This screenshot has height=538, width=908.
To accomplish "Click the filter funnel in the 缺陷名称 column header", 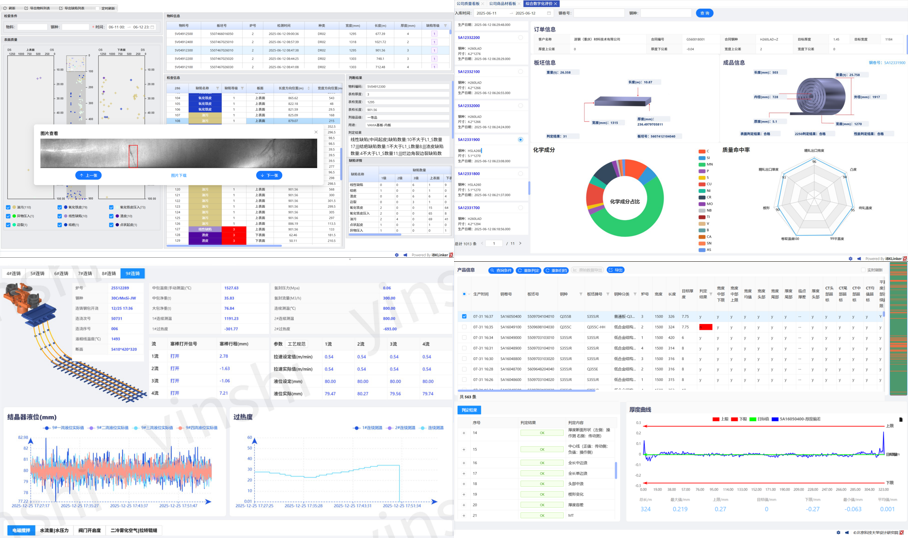I will [217, 89].
